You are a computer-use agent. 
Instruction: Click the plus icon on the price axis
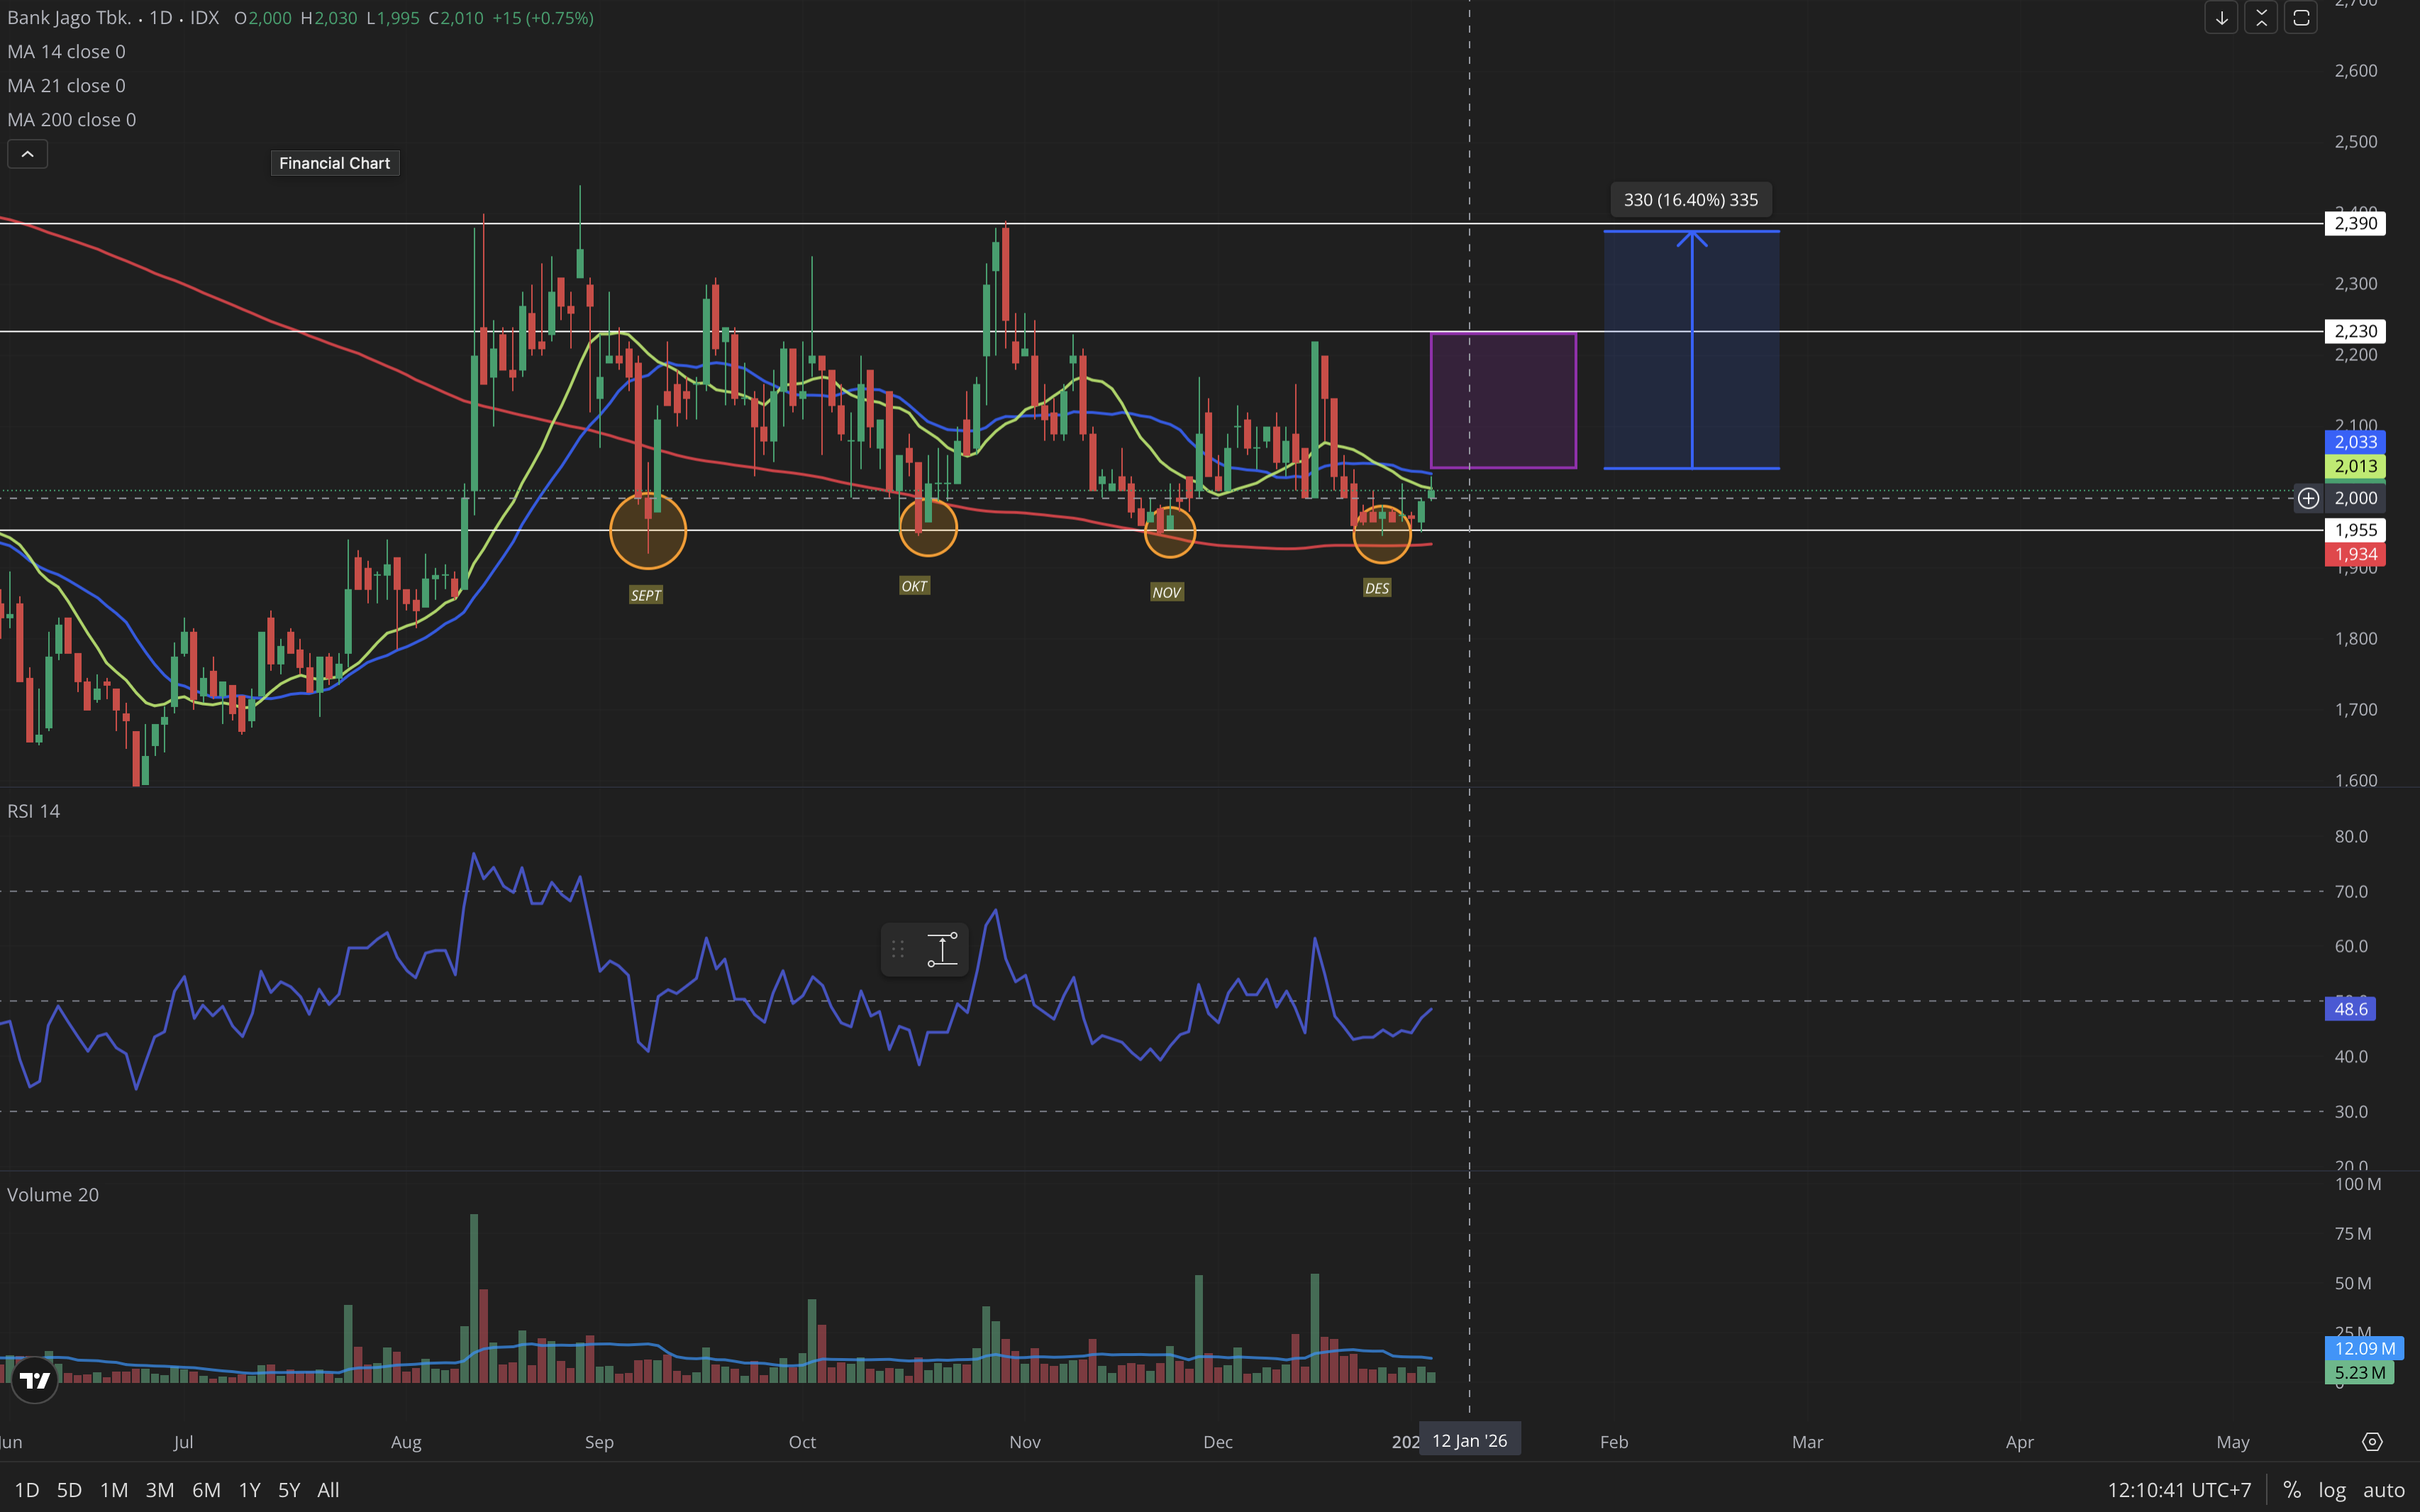(2308, 498)
